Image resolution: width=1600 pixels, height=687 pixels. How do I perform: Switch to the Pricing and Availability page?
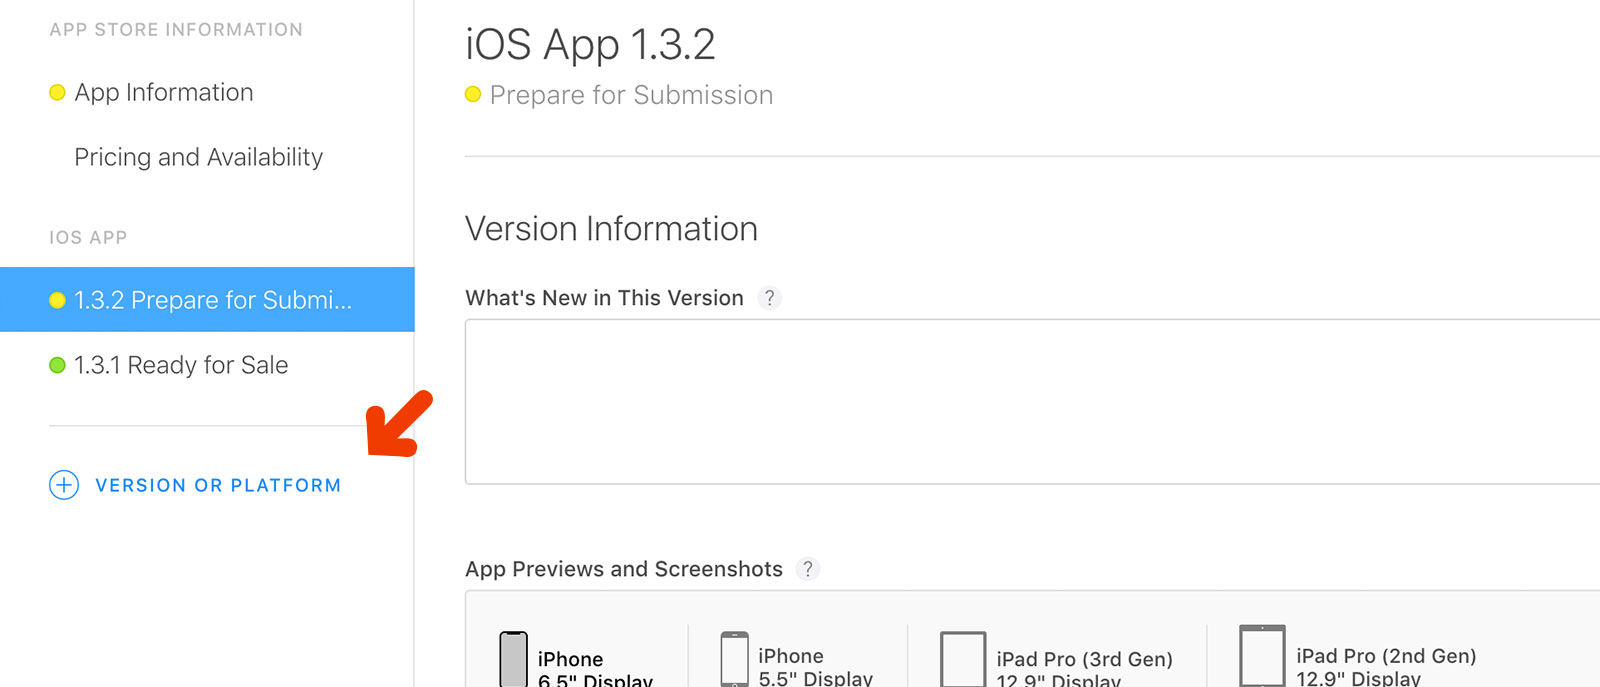[197, 157]
